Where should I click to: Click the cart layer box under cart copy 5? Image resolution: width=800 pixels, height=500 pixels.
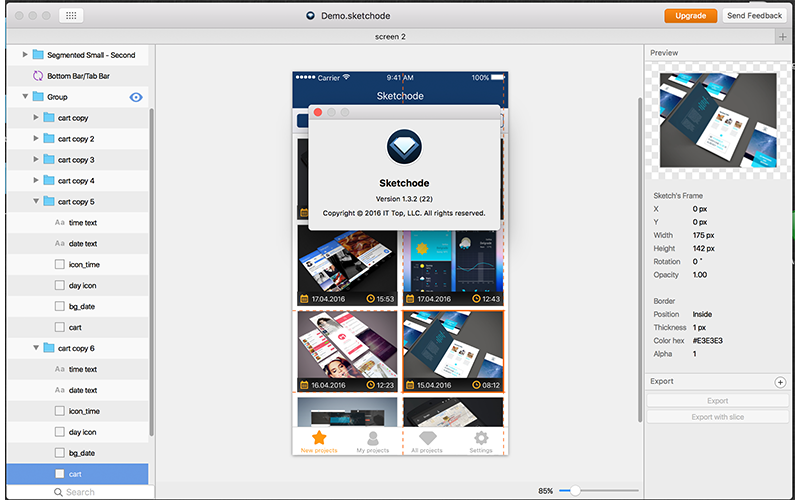60,327
